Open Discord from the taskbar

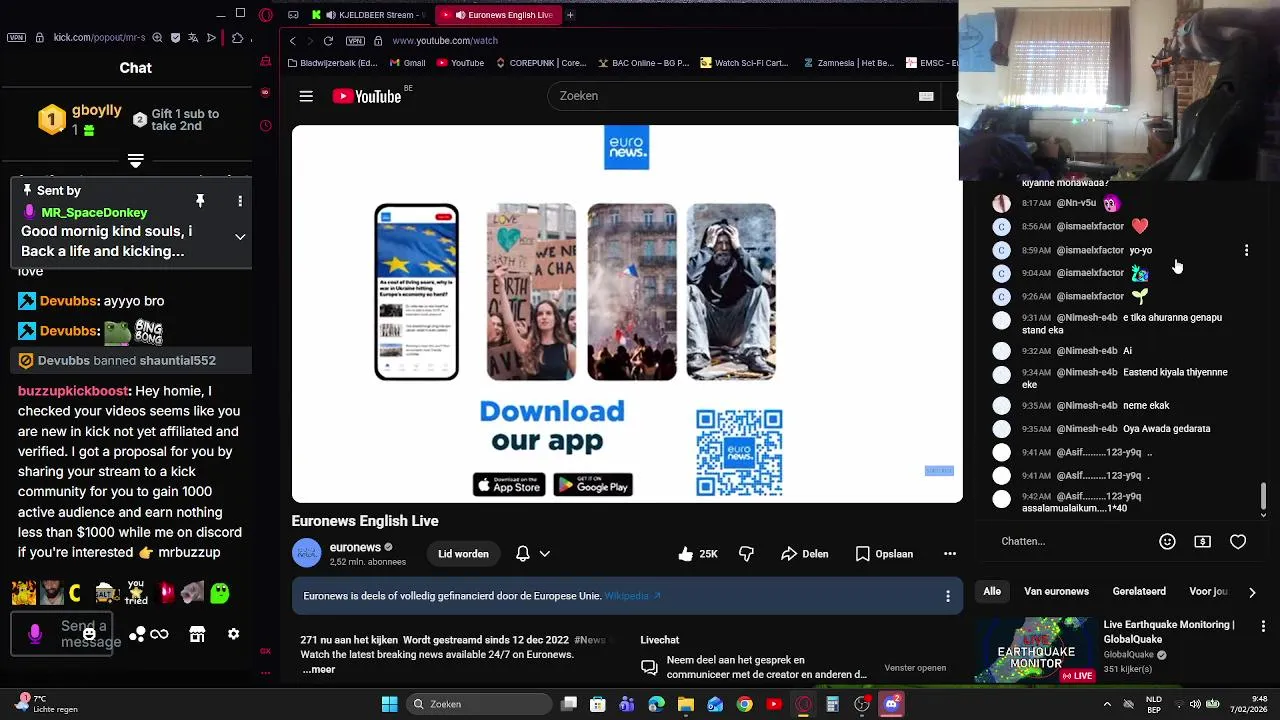[891, 704]
